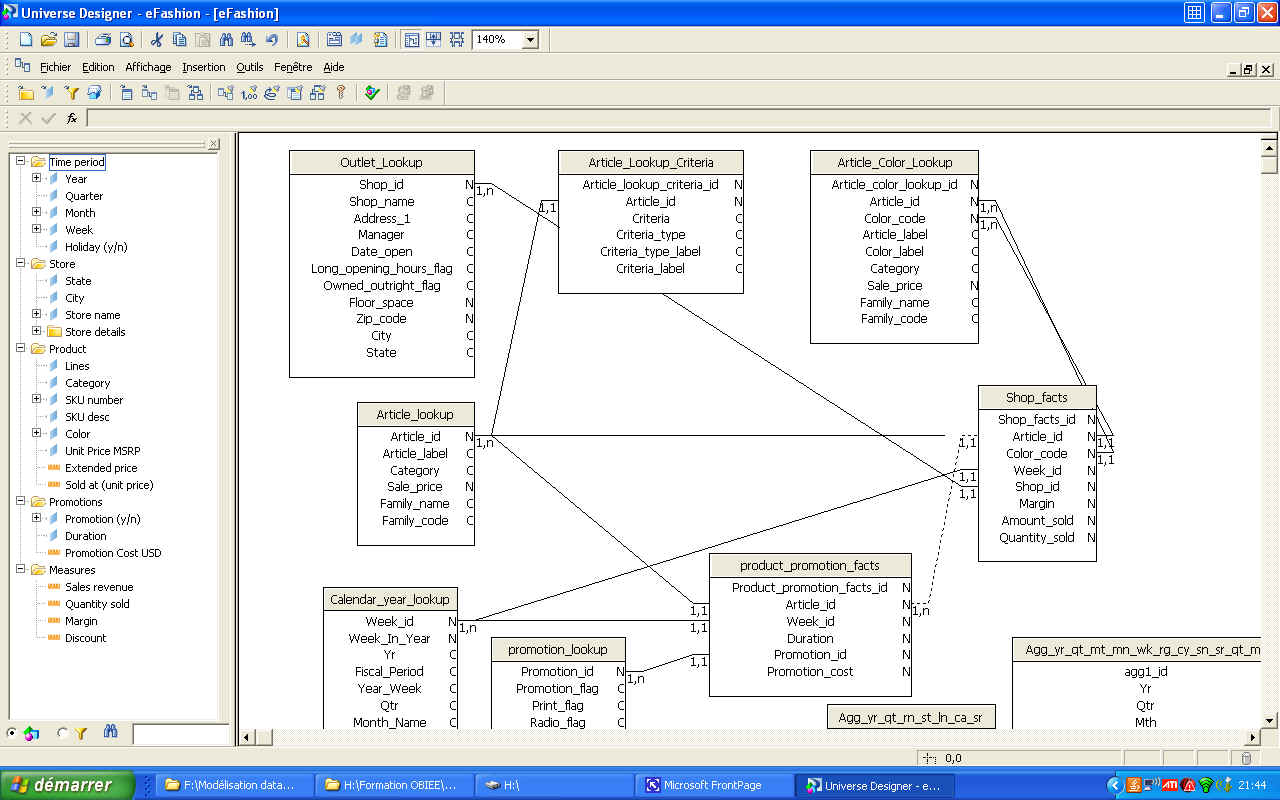The height and width of the screenshot is (800, 1280).
Task: Click the Cut scissors icon
Action: pos(157,40)
